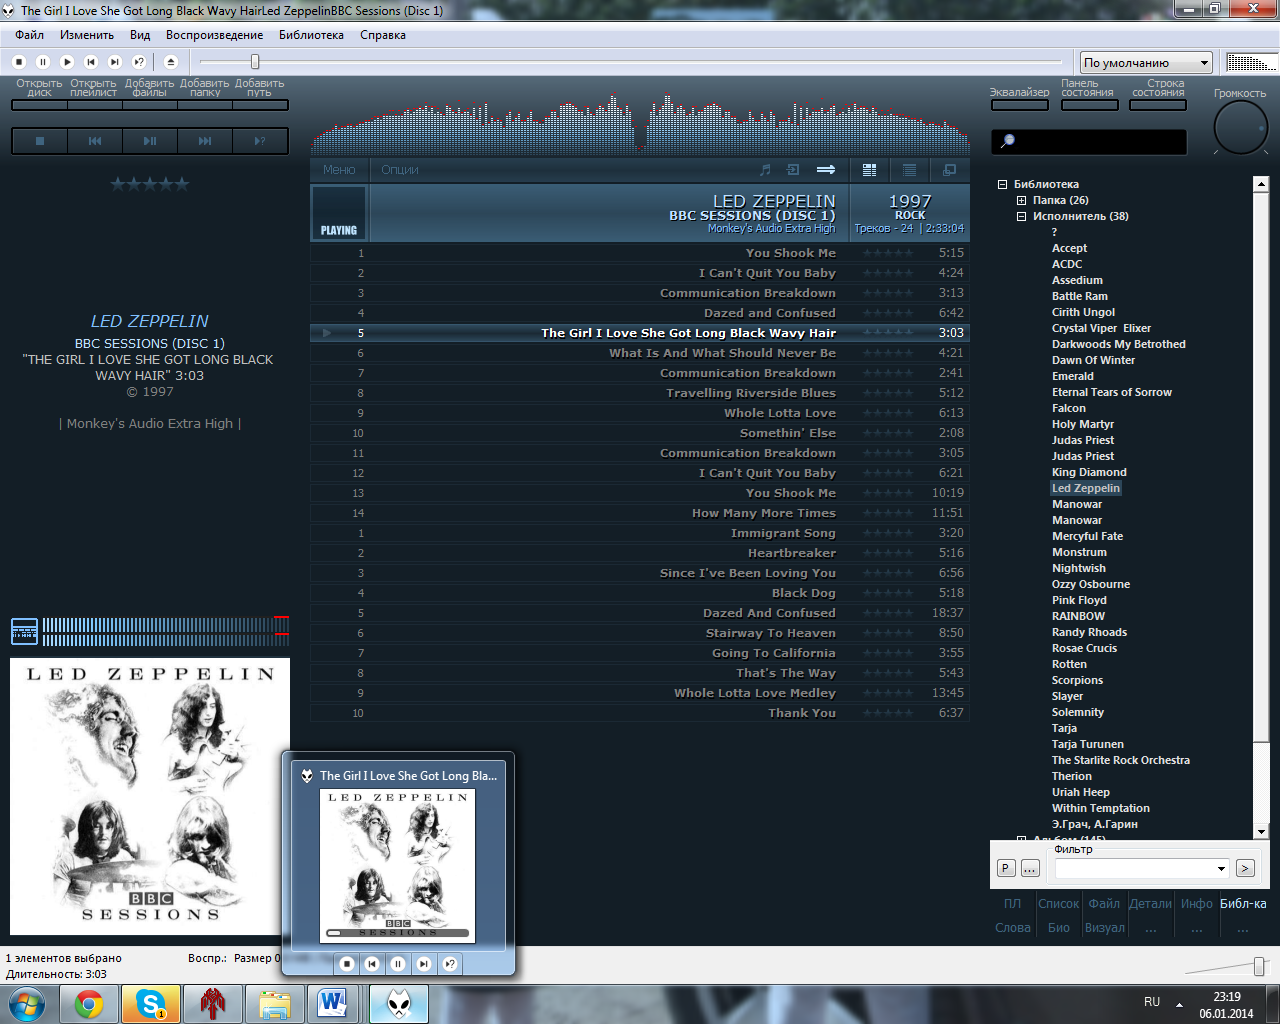The width and height of the screenshot is (1280, 1024).
Task: Click the arrow-into-box icon above the playlist
Action: pos(794,170)
